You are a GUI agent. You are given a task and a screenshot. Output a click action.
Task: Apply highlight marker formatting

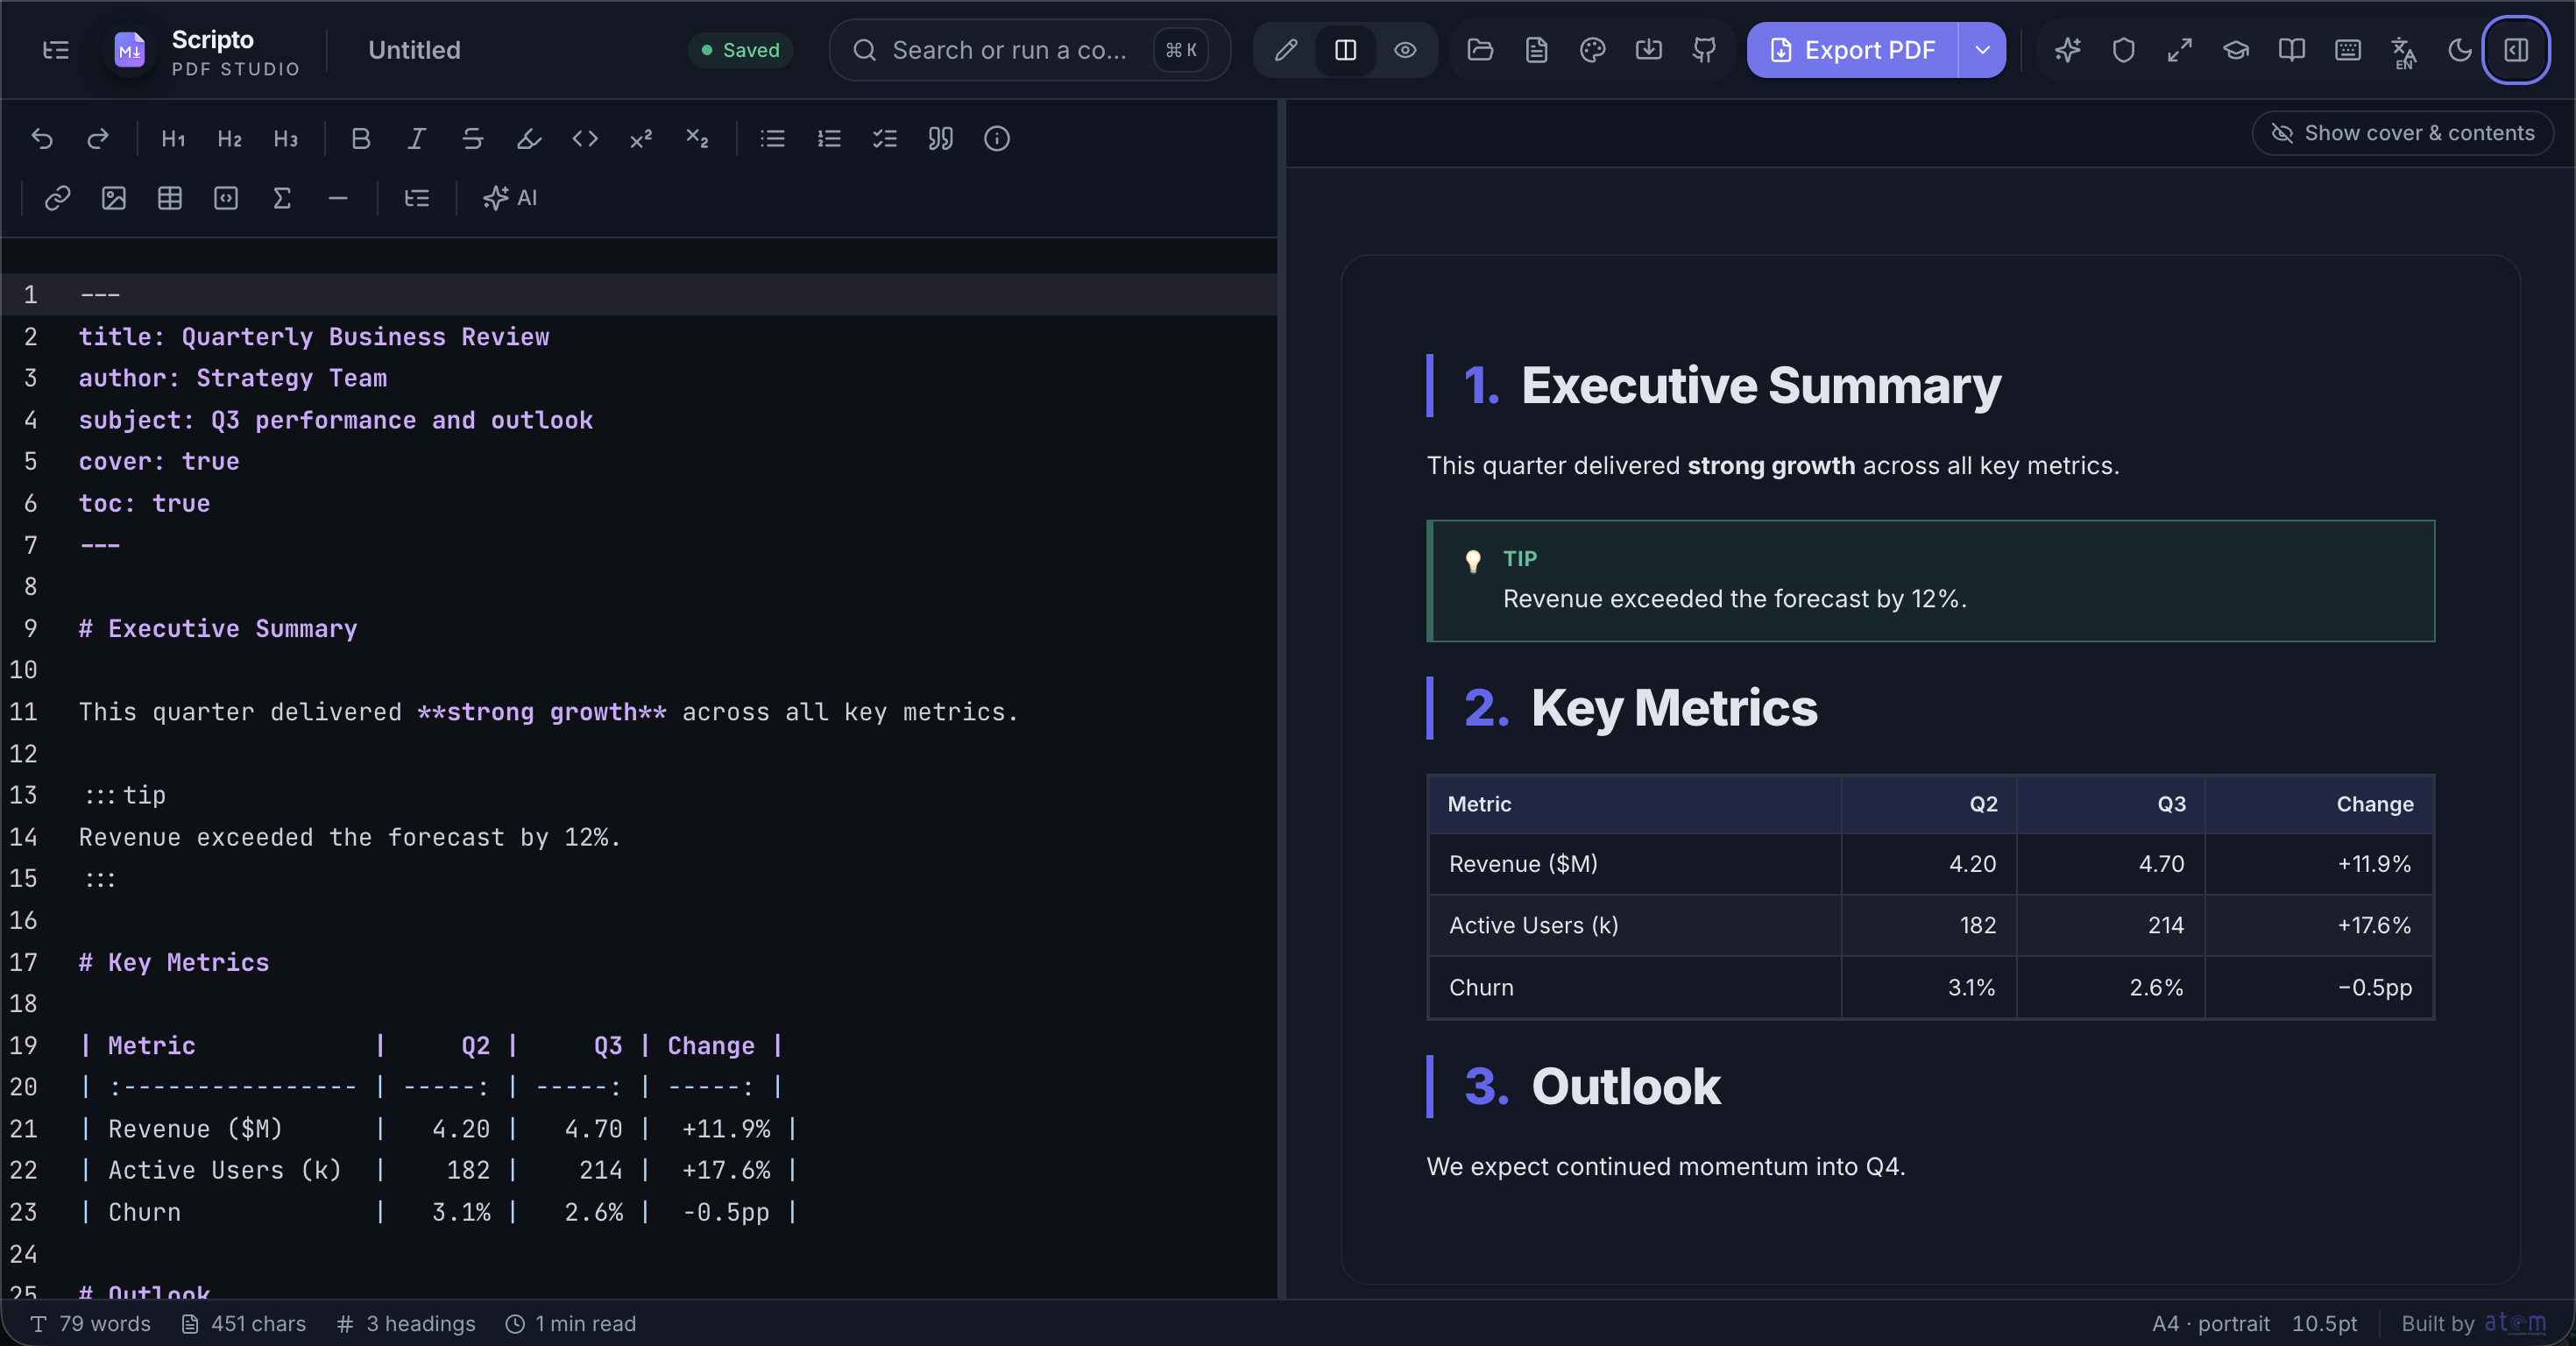coord(529,139)
